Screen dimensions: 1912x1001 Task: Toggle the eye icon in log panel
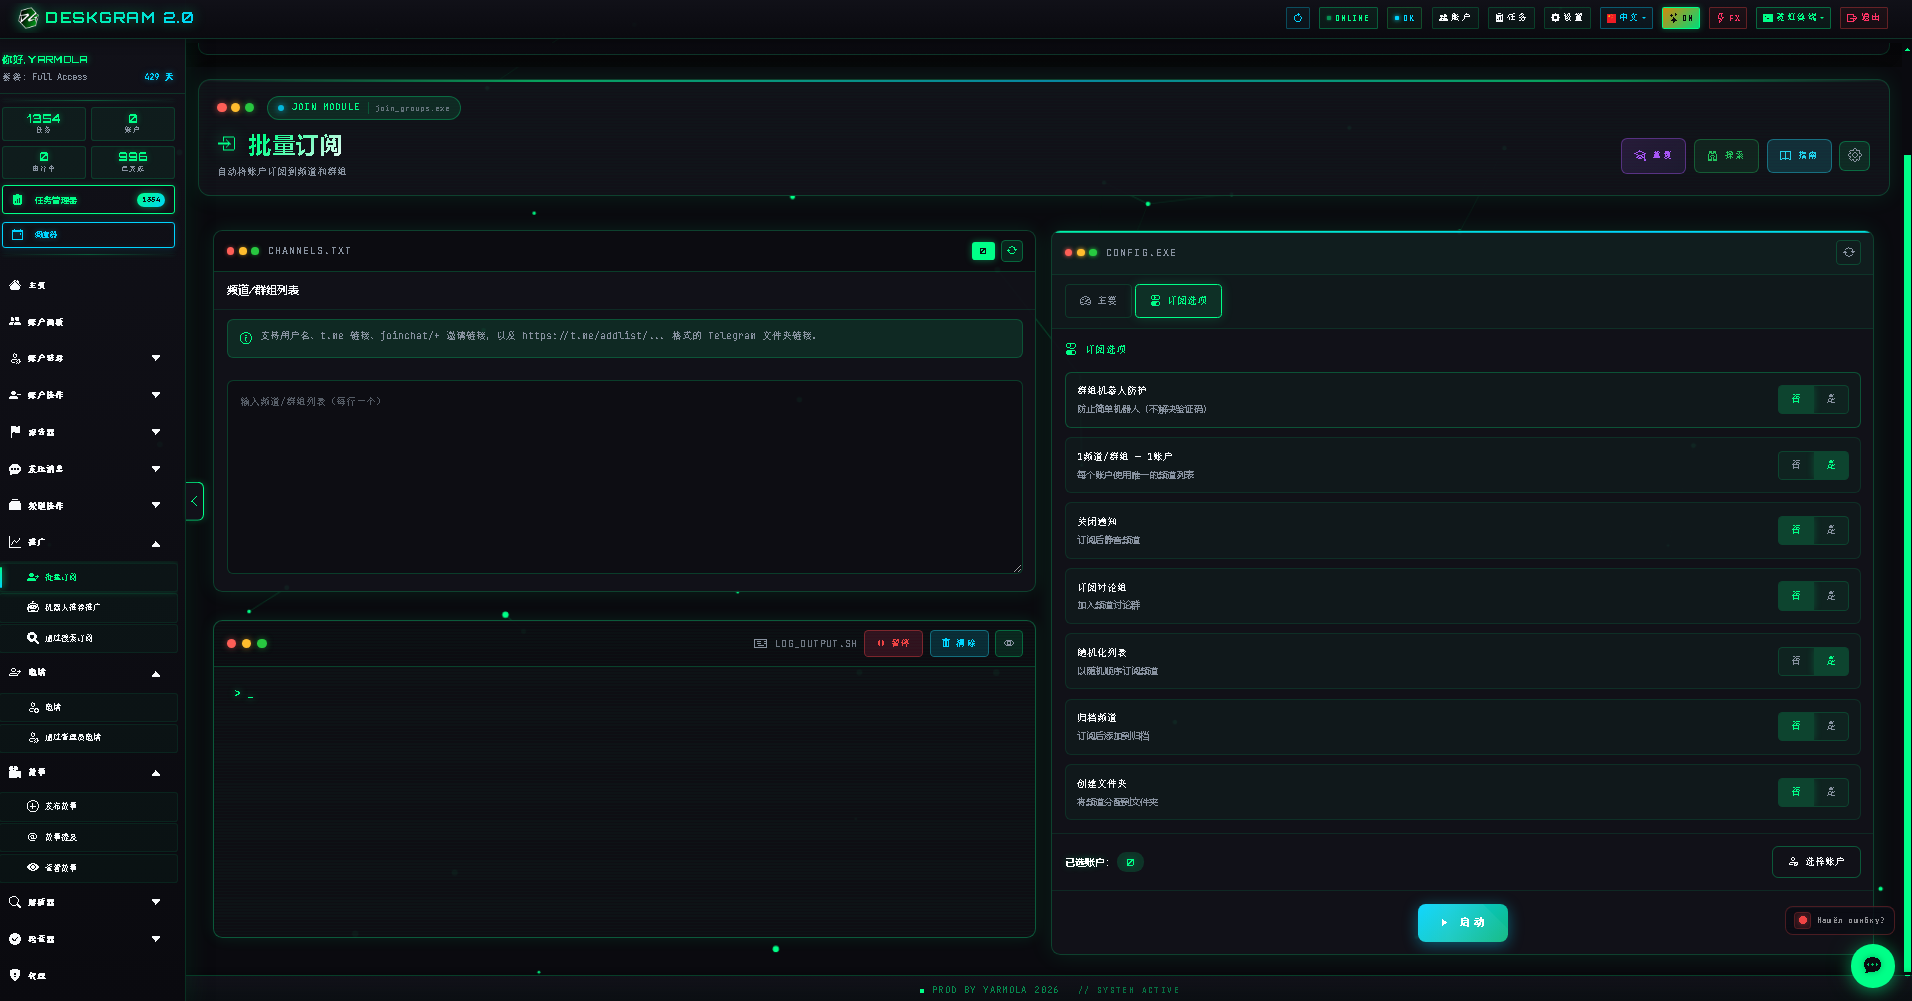click(1009, 644)
